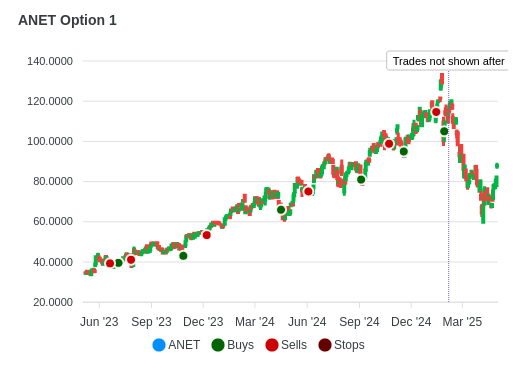Click the 'Trades not shown after' annotation label
Image resolution: width=530 pixels, height=380 pixels.
pos(448,61)
